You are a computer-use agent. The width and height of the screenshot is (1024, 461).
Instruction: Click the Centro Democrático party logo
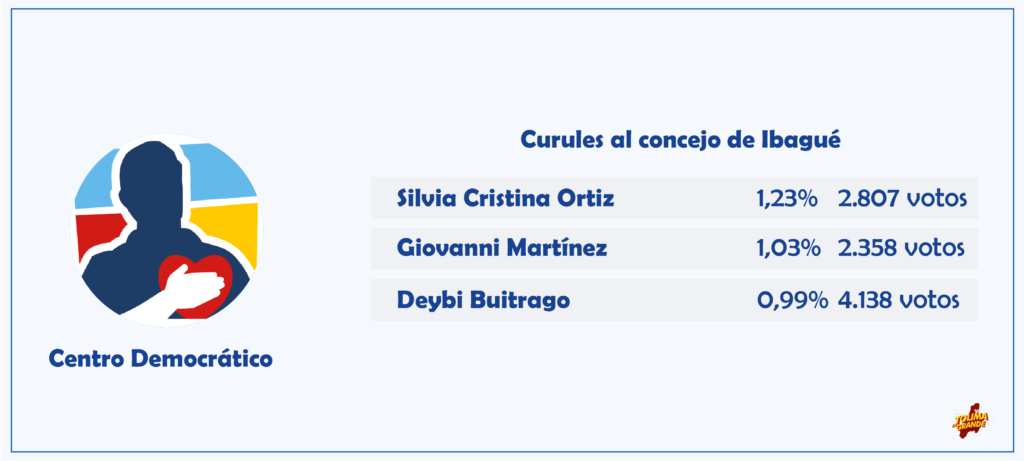tap(165, 230)
